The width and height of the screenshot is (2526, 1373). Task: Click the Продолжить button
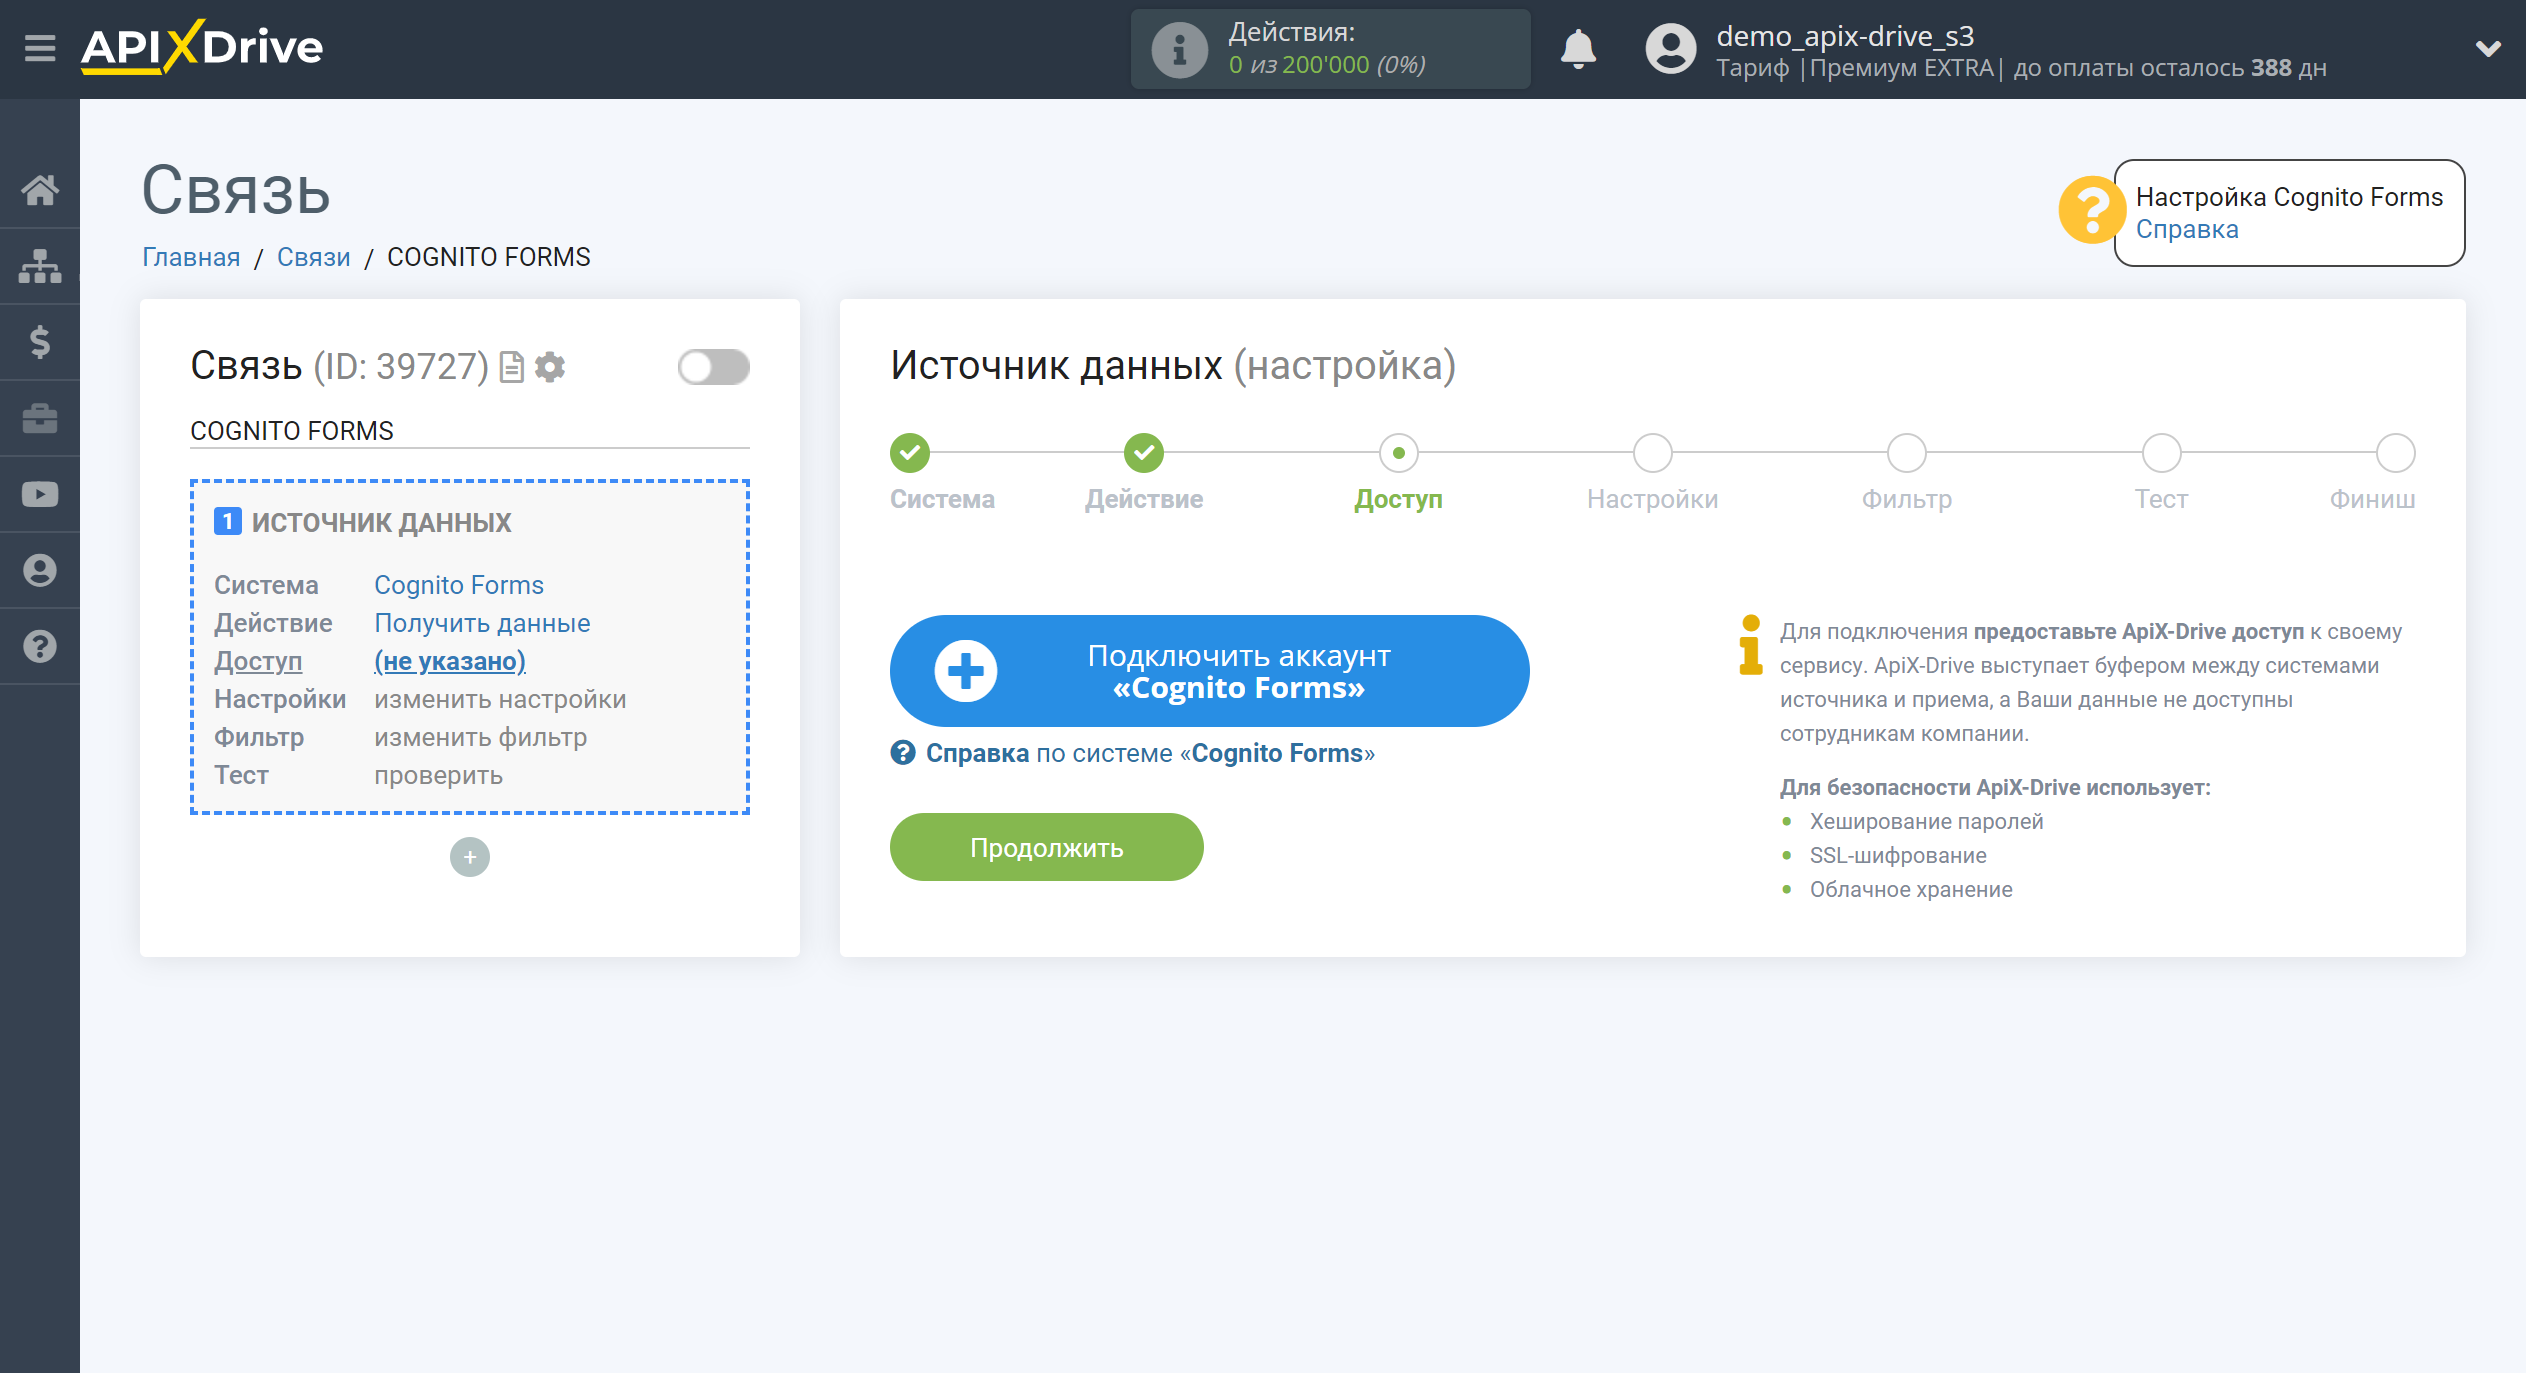(1046, 847)
